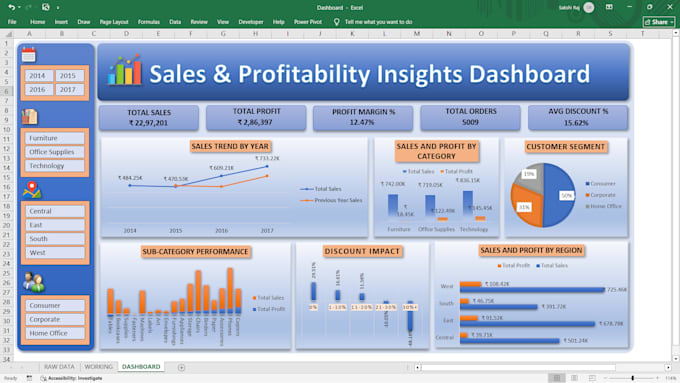The width and height of the screenshot is (680, 383).
Task: Open the Review ribbon tab
Action: coord(199,22)
